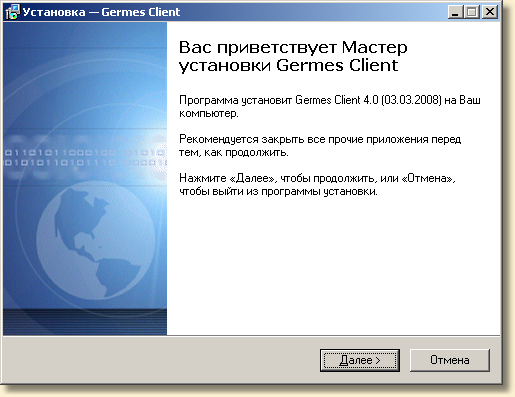The height and width of the screenshot is (397, 515).
Task: Click text 'Нажмите «Далее», чтобы продолжить'
Action: (277, 178)
